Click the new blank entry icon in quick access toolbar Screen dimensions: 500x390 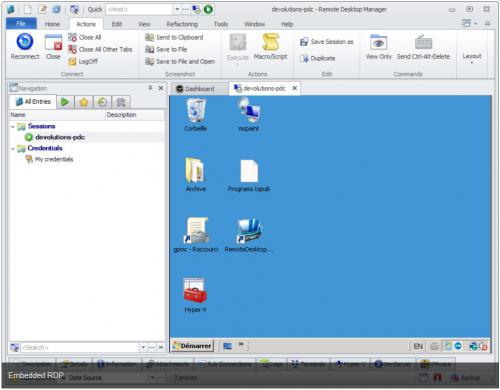(x=28, y=9)
